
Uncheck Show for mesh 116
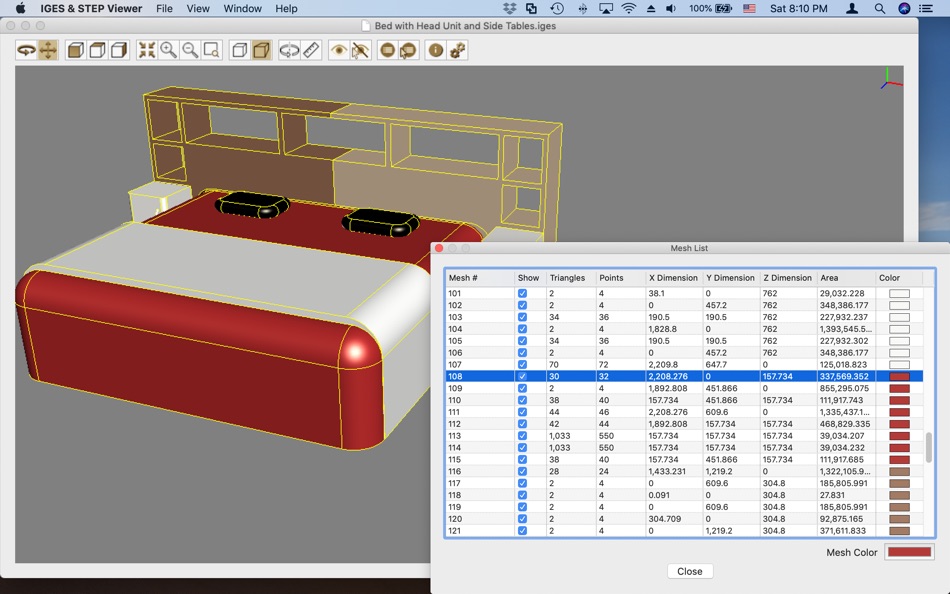[x=522, y=472]
